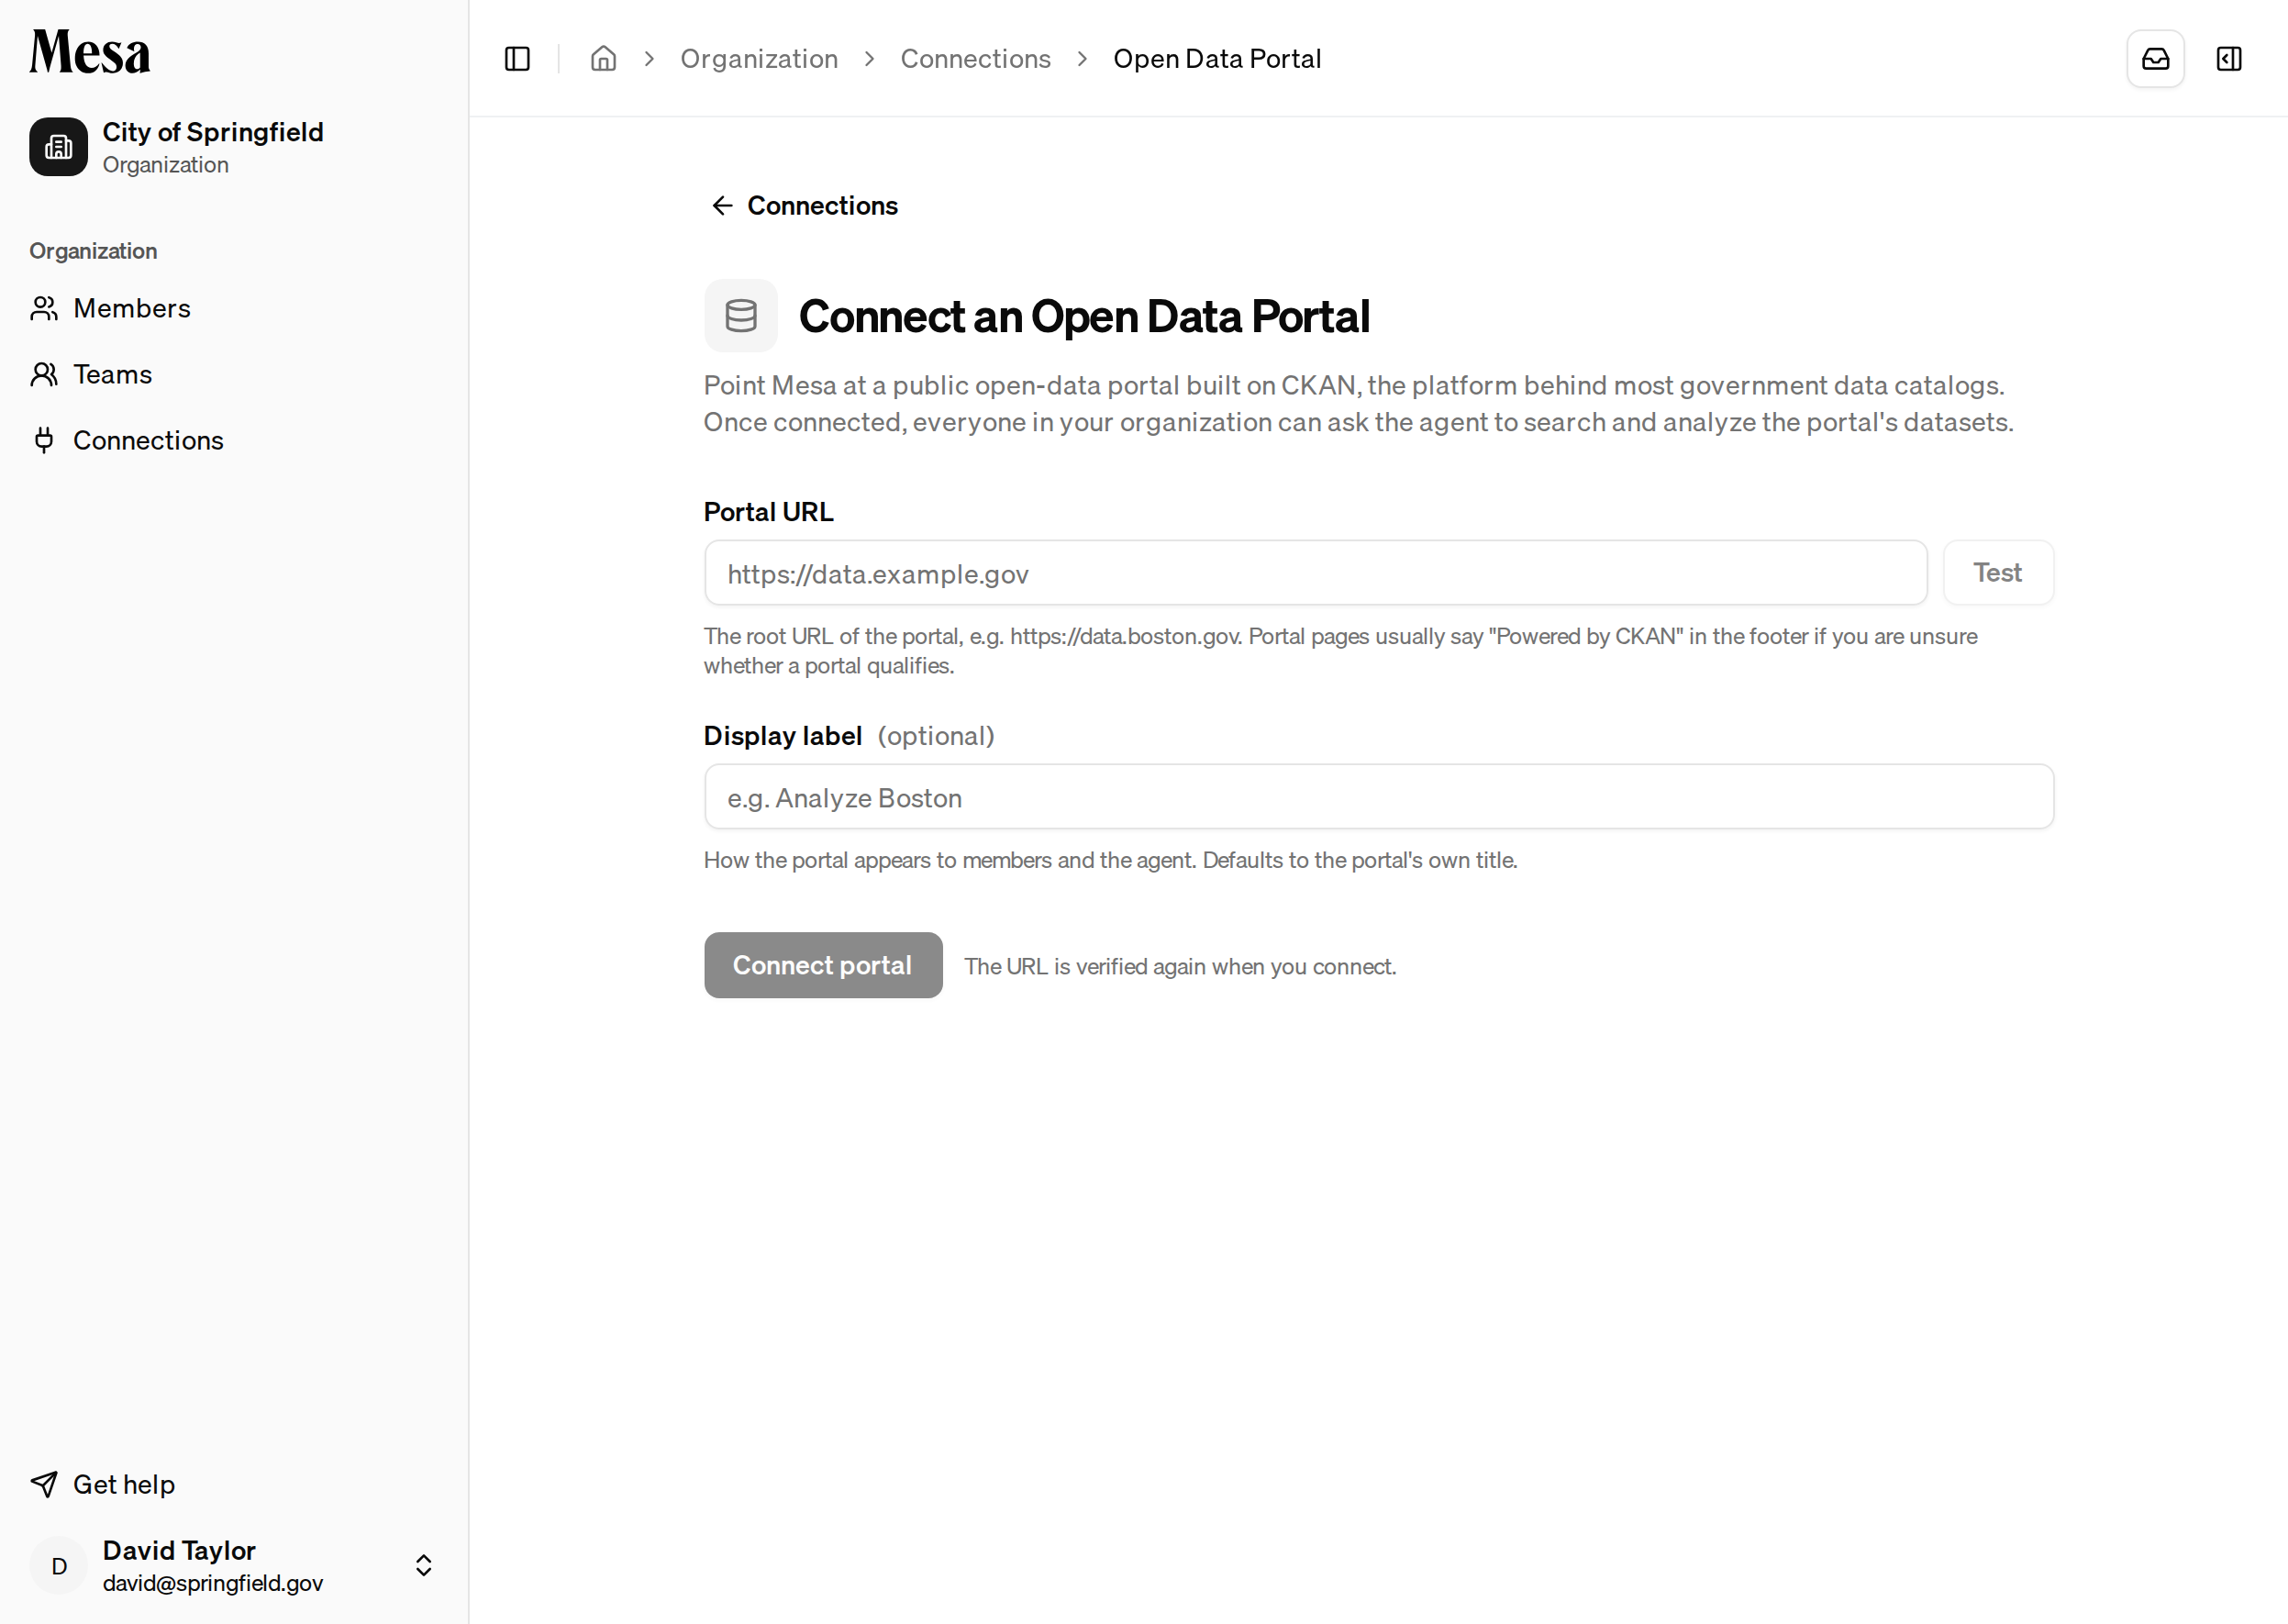
Task: Click the david@springfield.gov email text
Action: (213, 1583)
